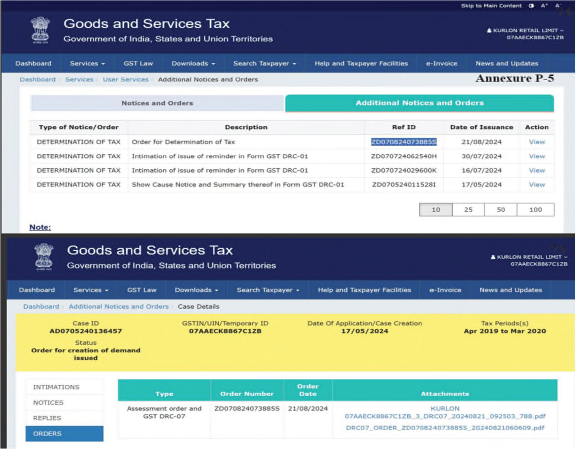576x449 pixels.
Task: Click the User Services breadcrumb link
Action: click(126, 79)
